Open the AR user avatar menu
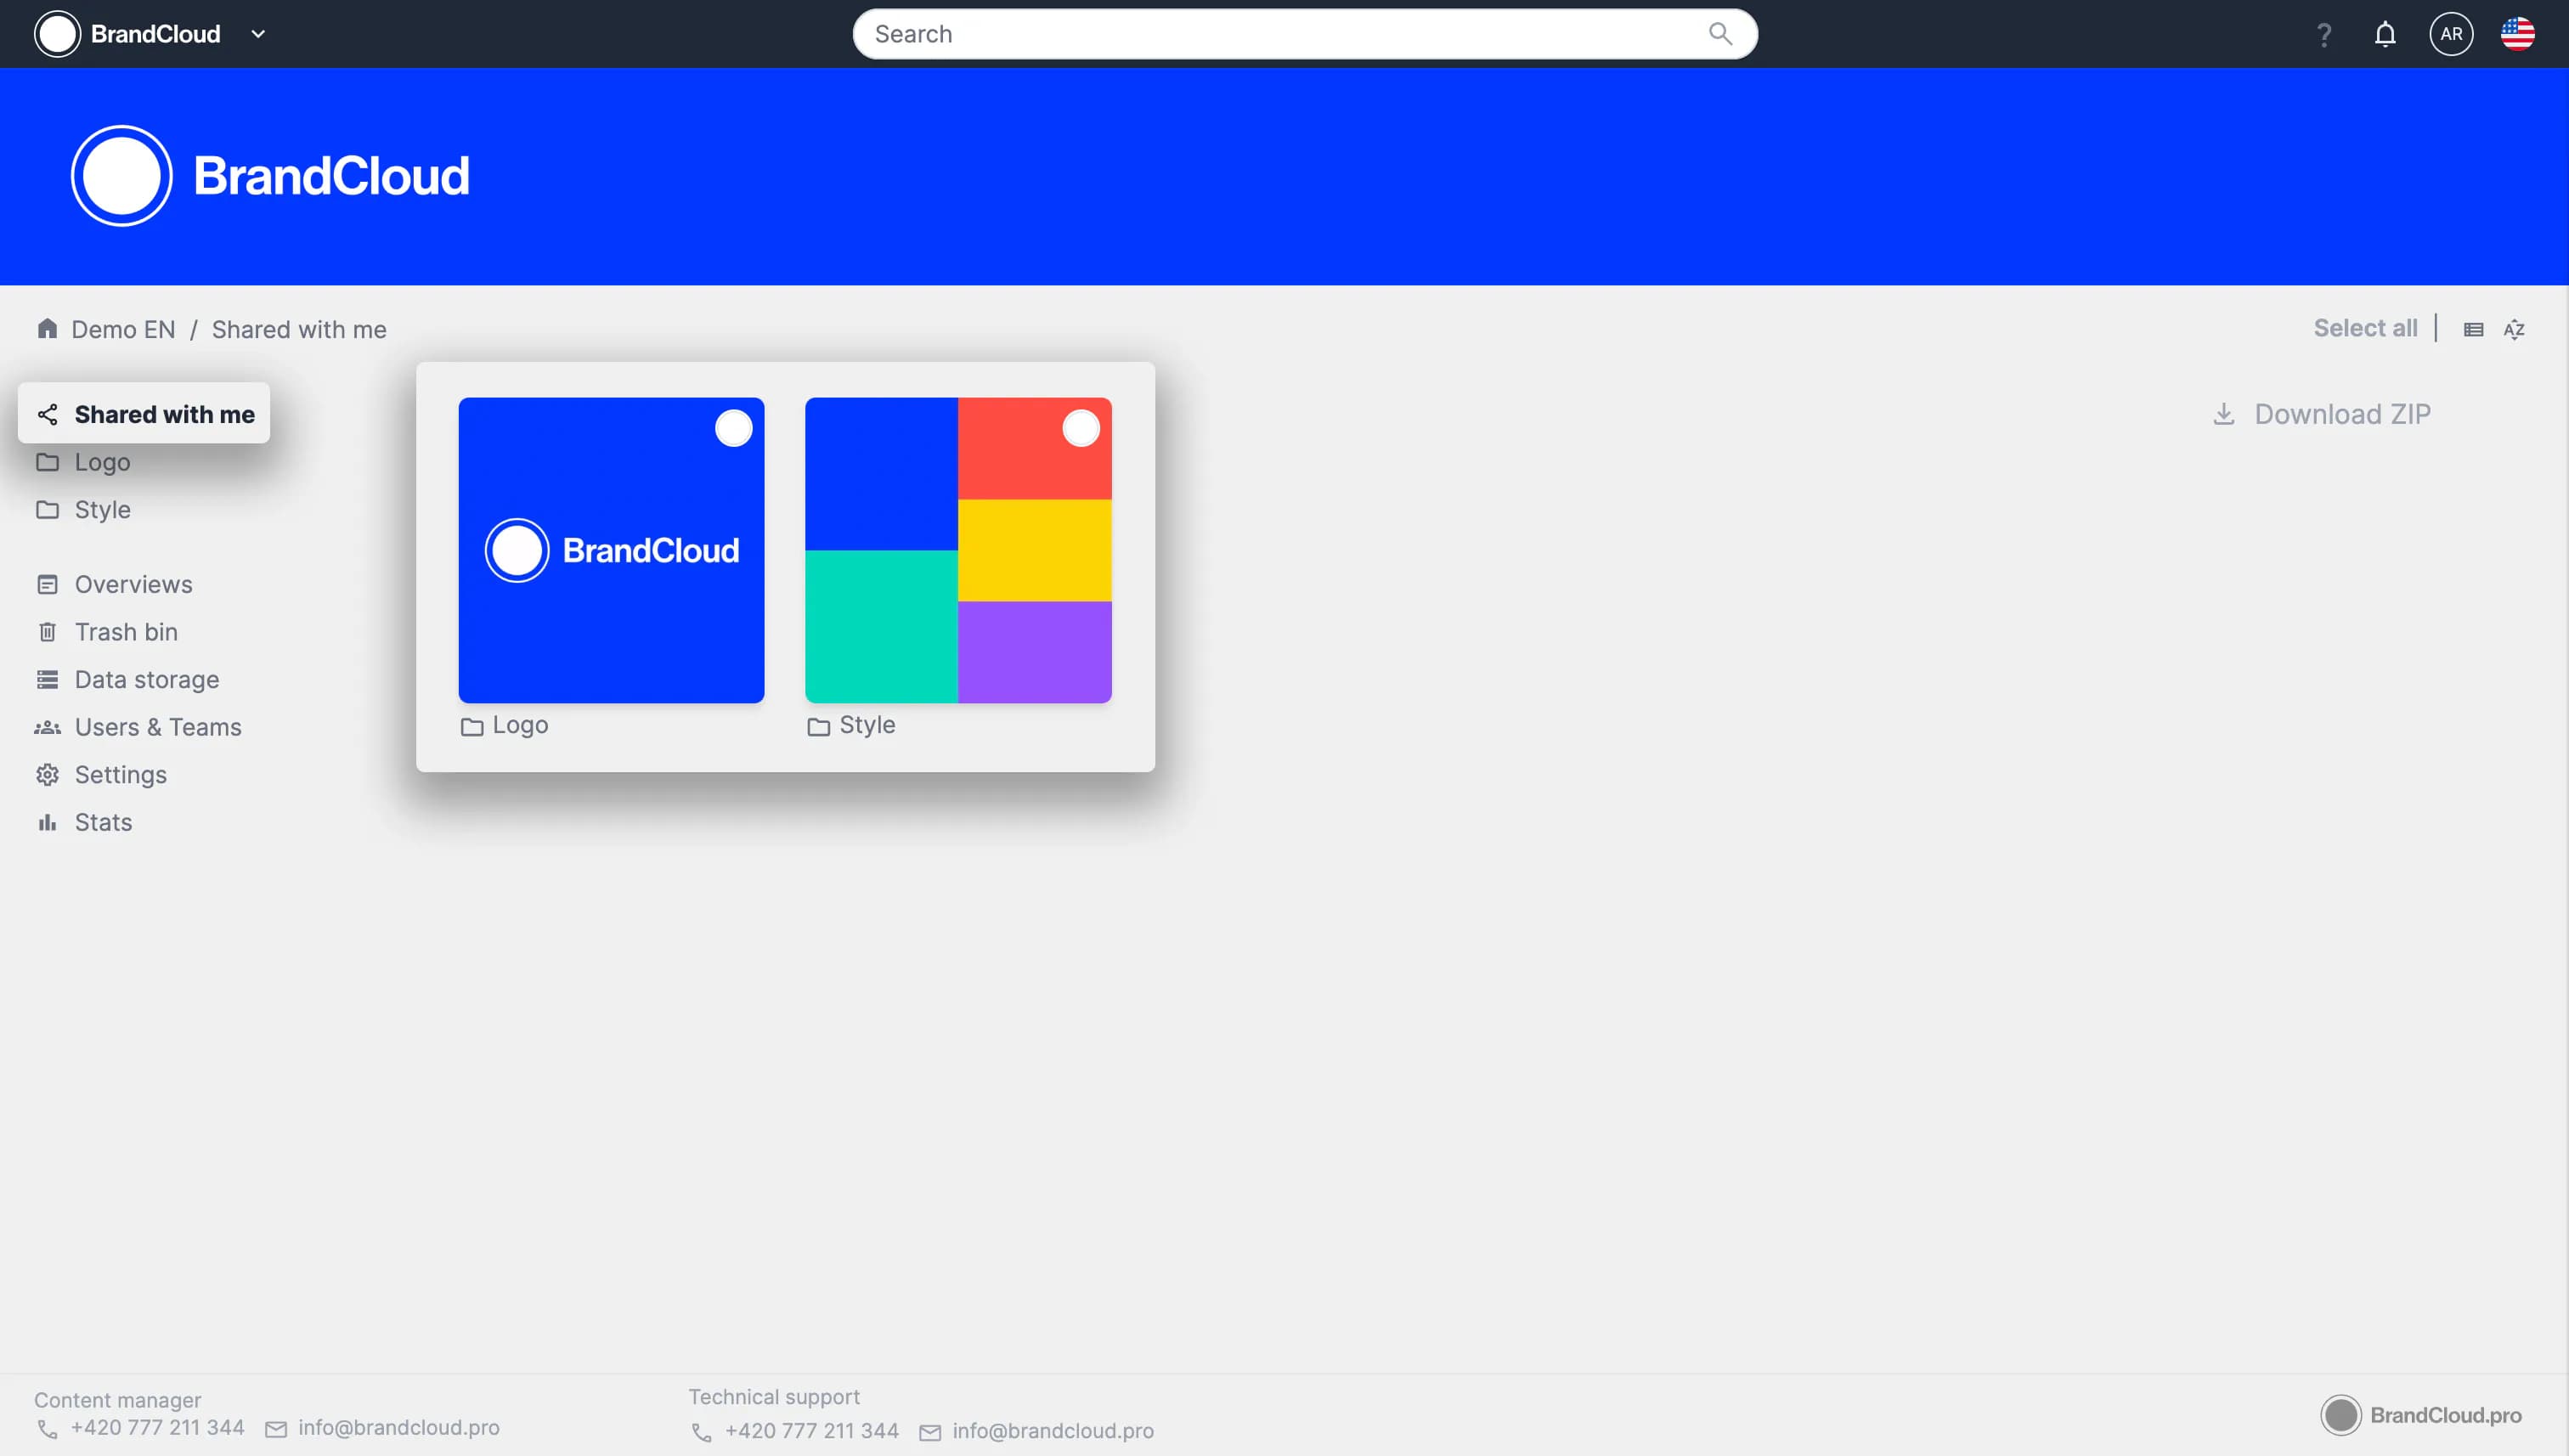 click(2451, 34)
